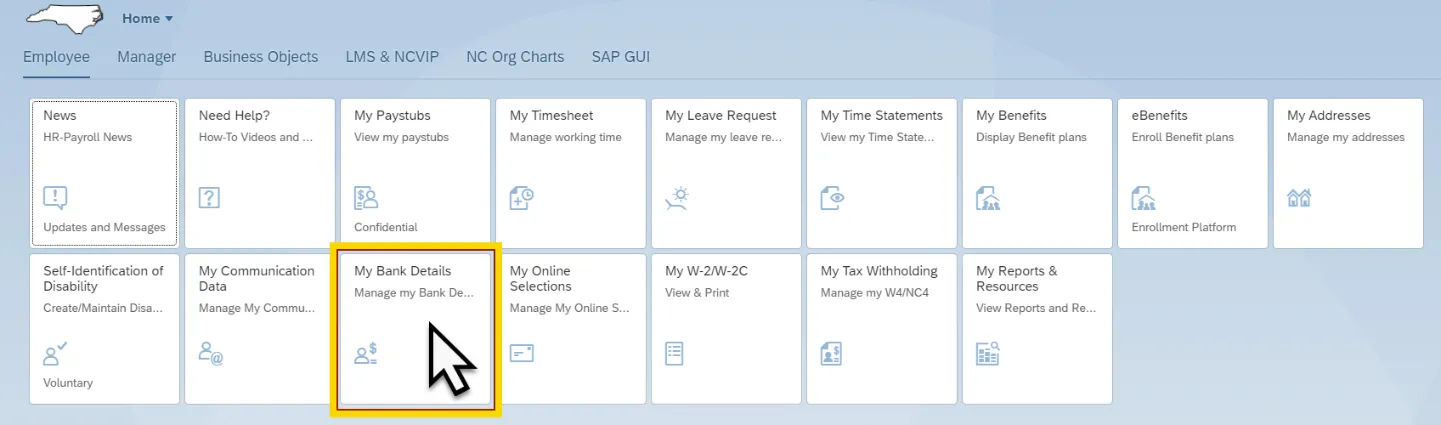The image size is (1441, 425).
Task: Switch to the Manager tab
Action: click(x=146, y=57)
